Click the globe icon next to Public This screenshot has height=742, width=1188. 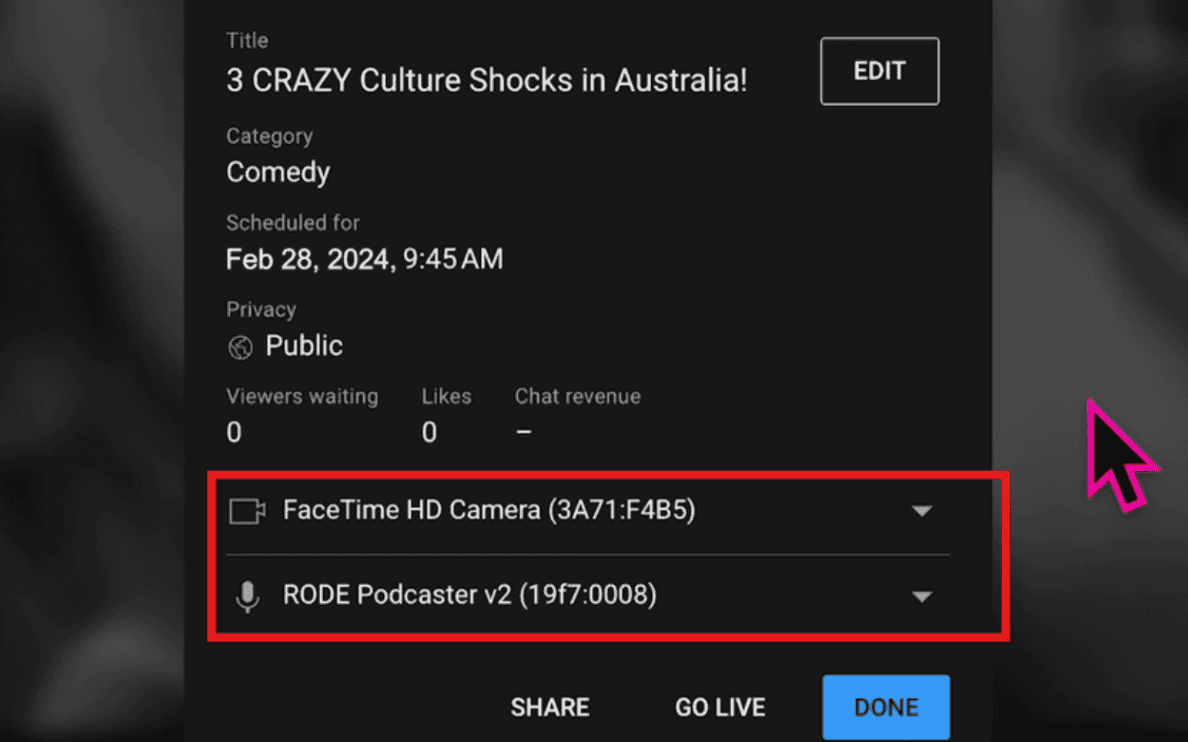239,347
